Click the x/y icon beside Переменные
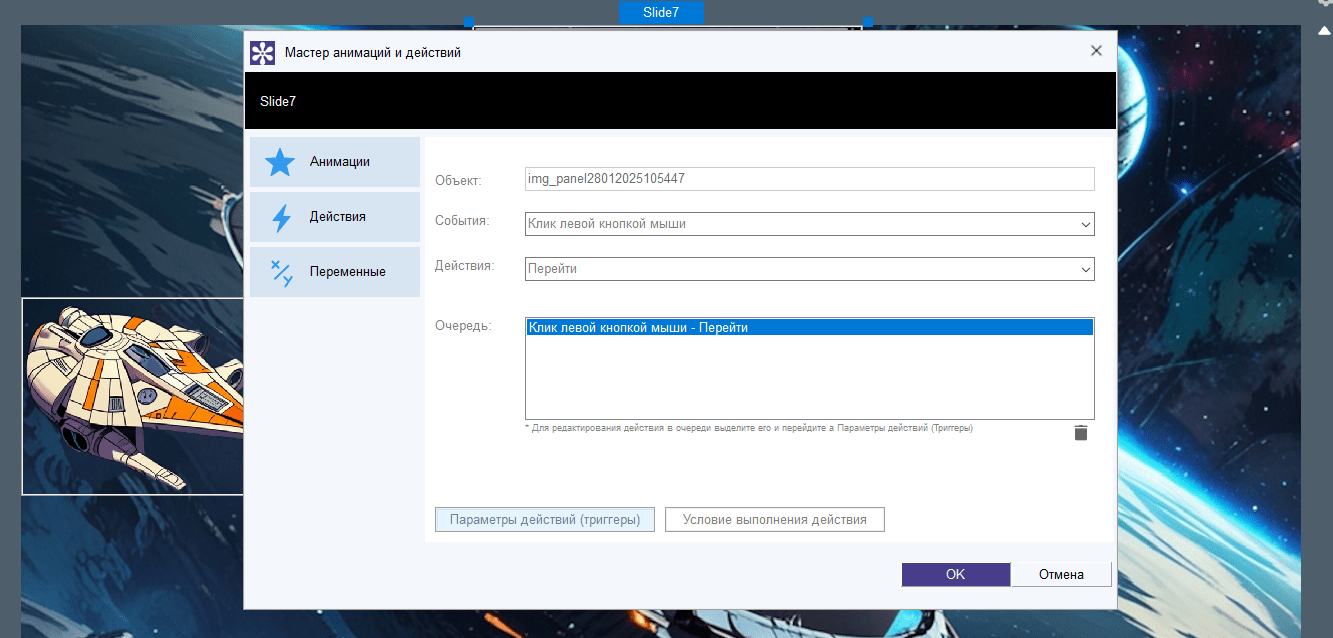The image size is (1333, 638). 281,272
